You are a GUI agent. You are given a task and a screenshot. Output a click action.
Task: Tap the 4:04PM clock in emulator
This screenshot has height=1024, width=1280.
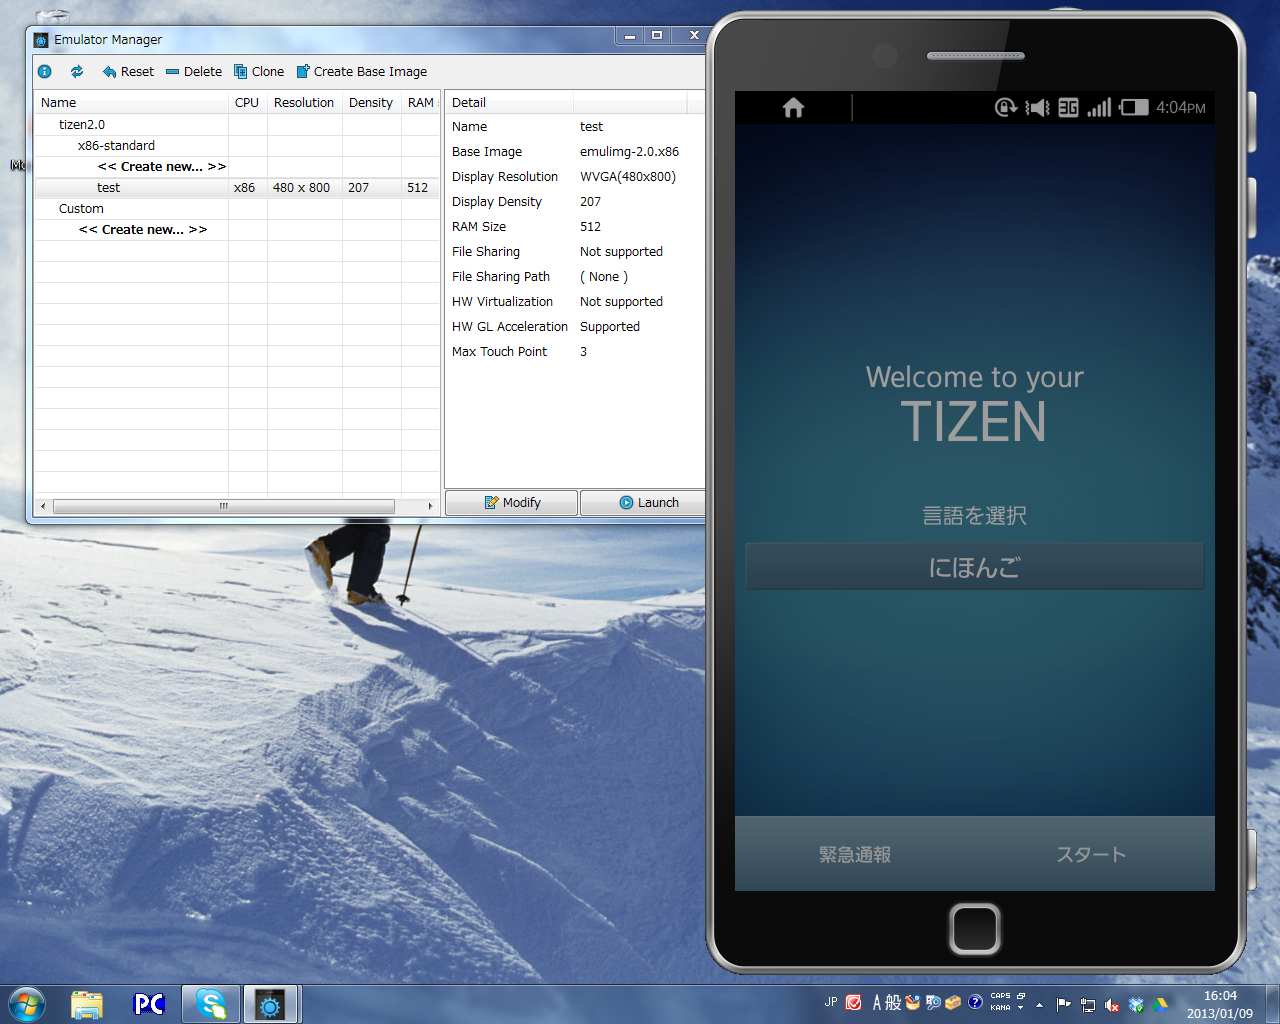tap(1181, 107)
